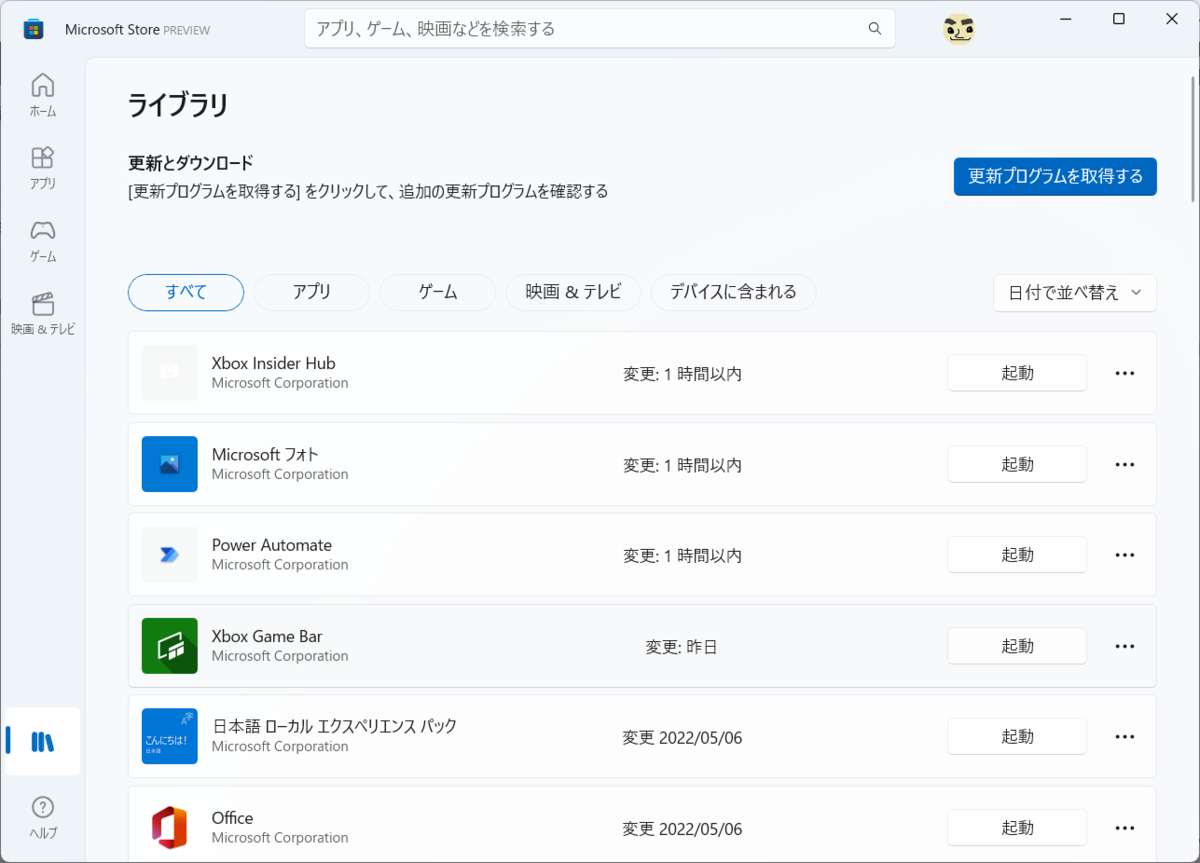Open more options for 日本語 ローカル エクスペリエンス パック
The image size is (1200, 863).
(1125, 737)
